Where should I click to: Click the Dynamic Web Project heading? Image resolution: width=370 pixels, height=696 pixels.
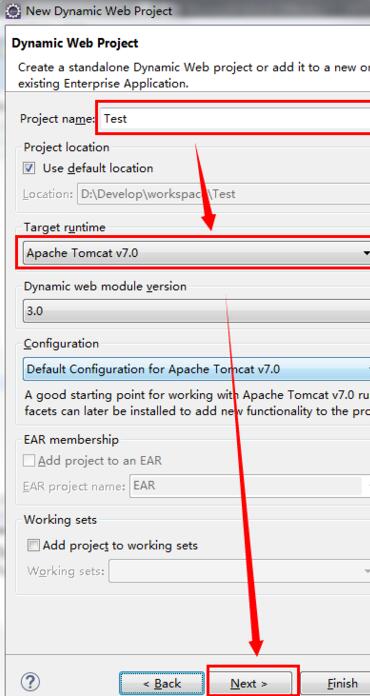point(75,43)
